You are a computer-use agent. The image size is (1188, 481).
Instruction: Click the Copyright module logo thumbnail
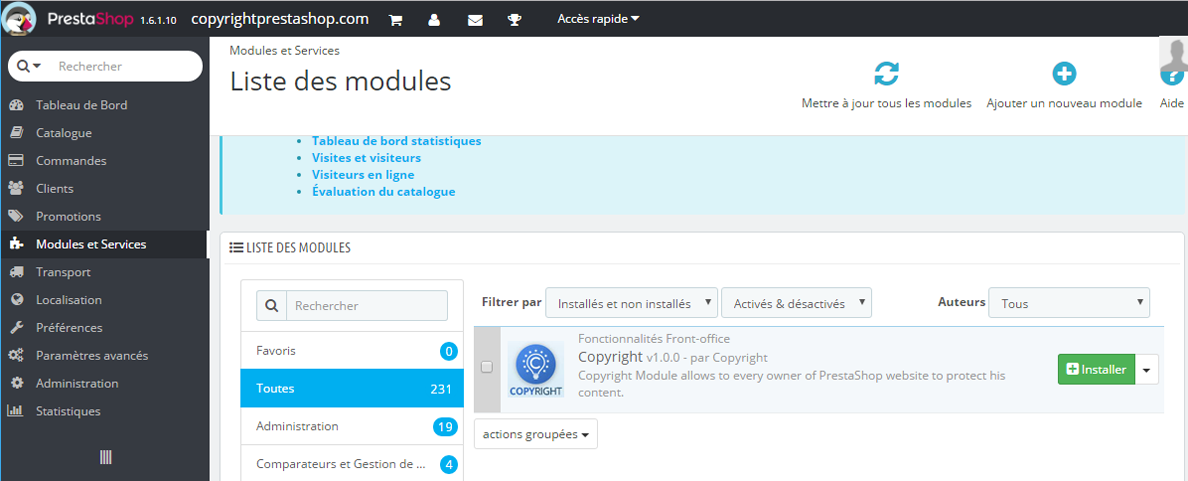(x=536, y=370)
